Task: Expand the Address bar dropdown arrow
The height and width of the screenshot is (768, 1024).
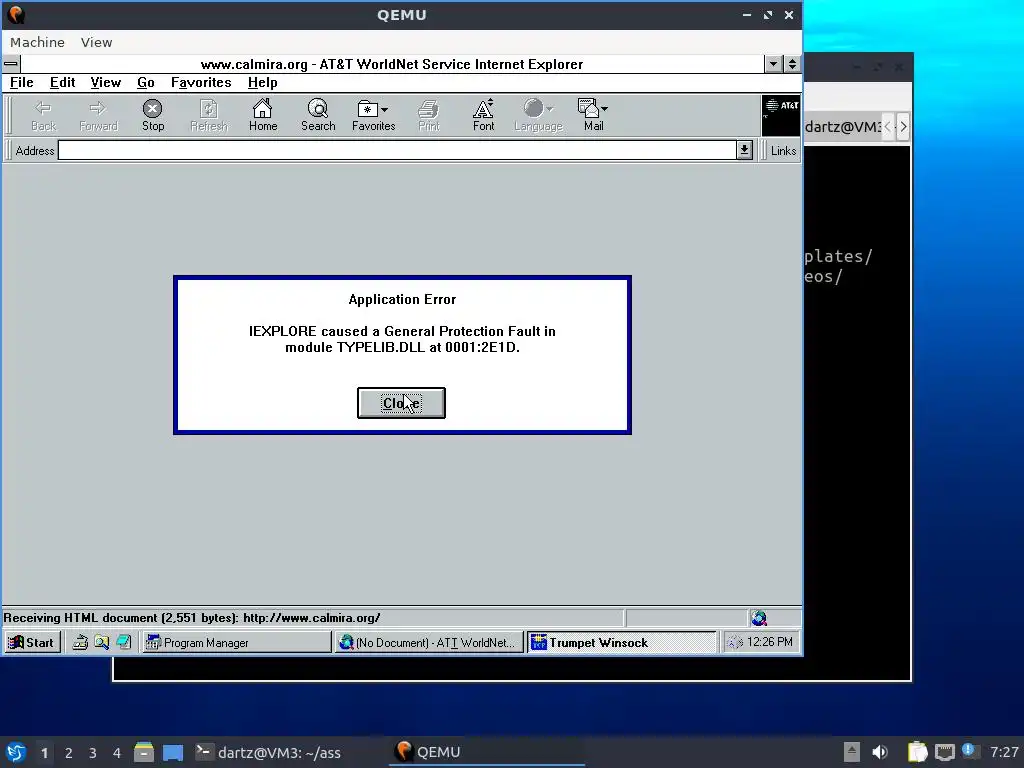Action: (744, 150)
